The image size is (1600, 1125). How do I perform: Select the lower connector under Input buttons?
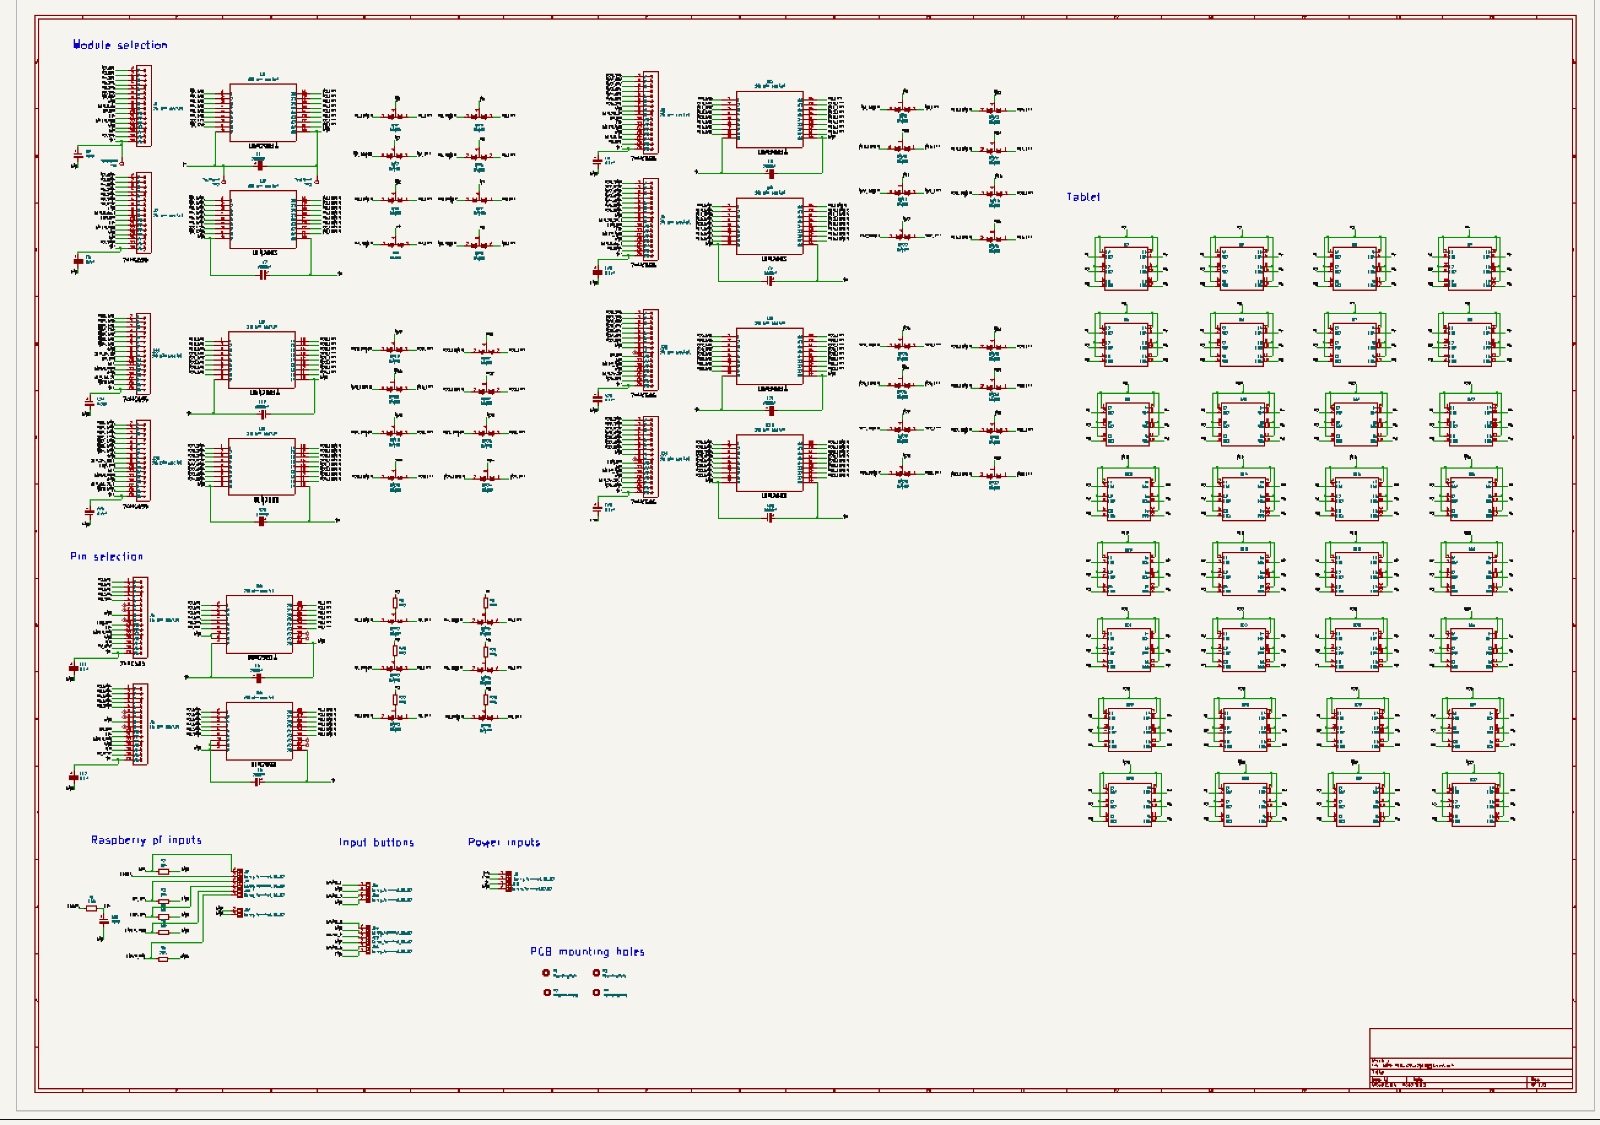click(x=367, y=939)
